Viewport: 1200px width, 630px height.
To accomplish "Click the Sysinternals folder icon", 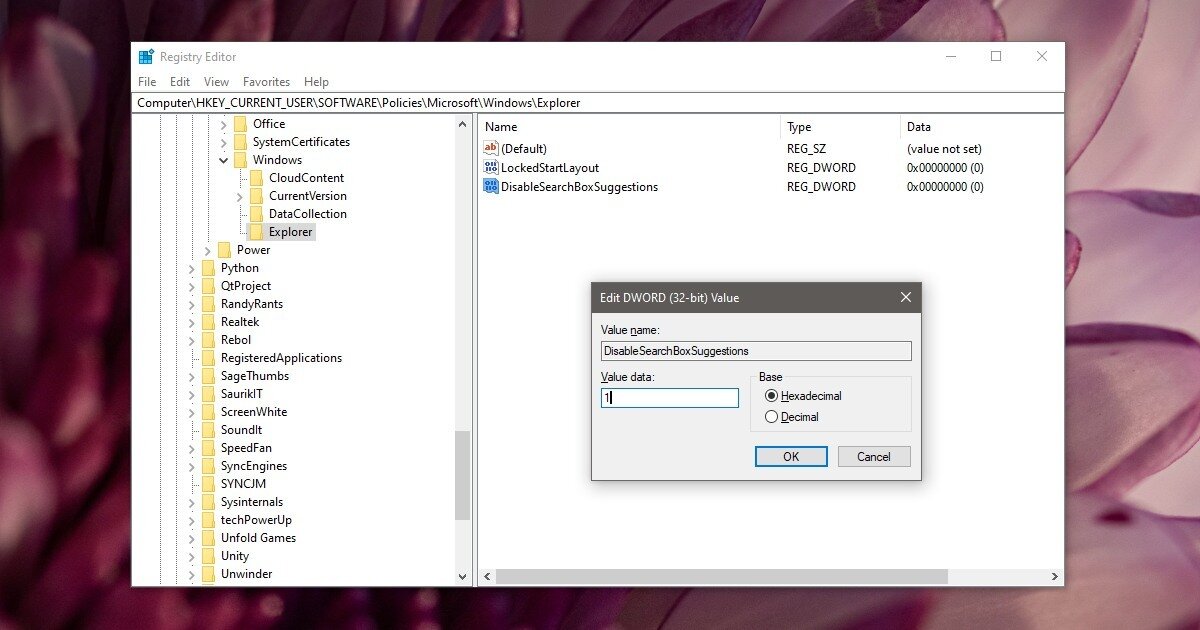I will coord(206,501).
